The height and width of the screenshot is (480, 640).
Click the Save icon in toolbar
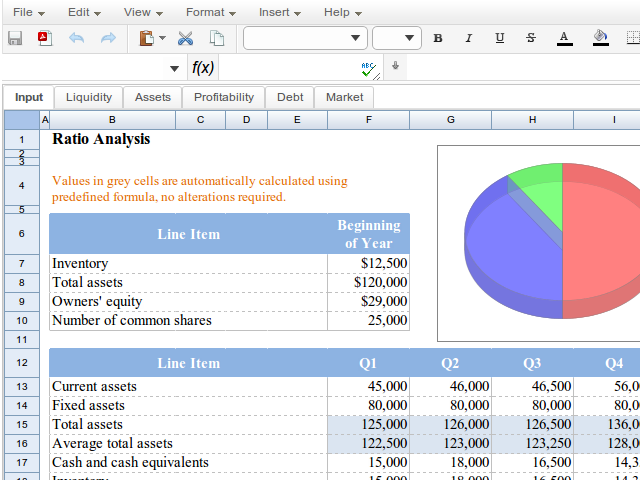click(15, 39)
